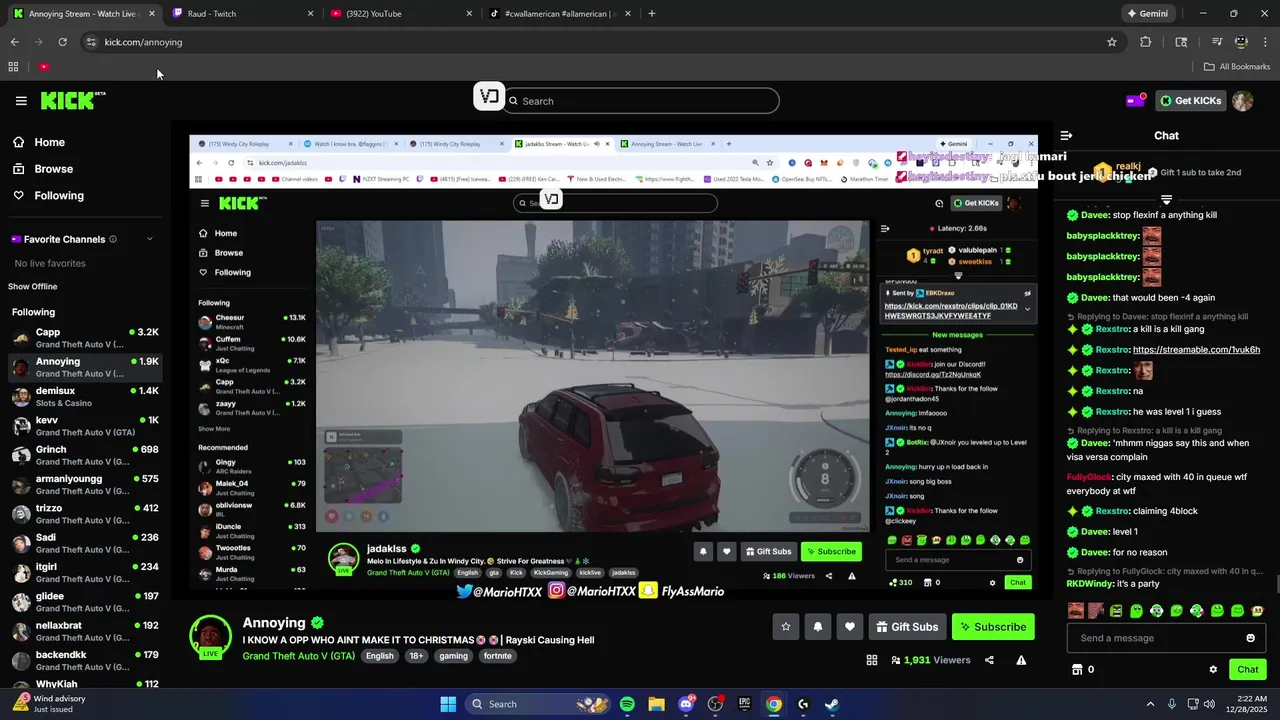This screenshot has width=1280, height=720.
Task: Open Capp channel in Following list
Action: pos(85,338)
